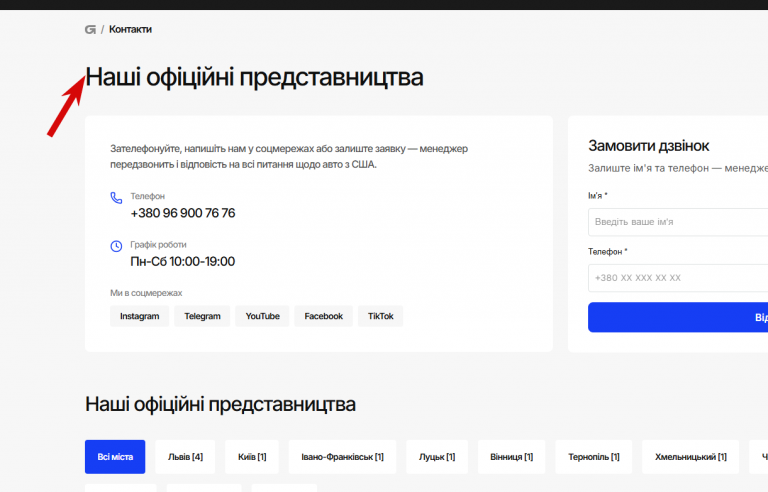Open the Instagram social link
The height and width of the screenshot is (492, 768).
[x=140, y=316]
